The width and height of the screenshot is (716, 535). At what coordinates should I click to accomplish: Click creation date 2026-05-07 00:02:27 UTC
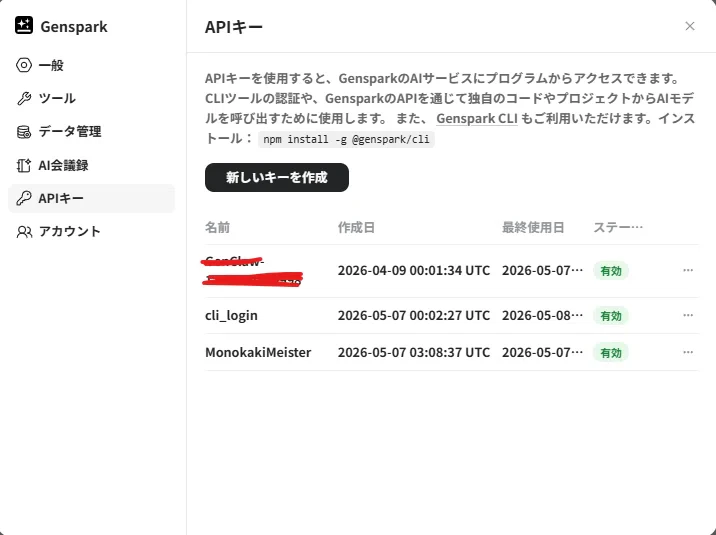click(x=414, y=315)
